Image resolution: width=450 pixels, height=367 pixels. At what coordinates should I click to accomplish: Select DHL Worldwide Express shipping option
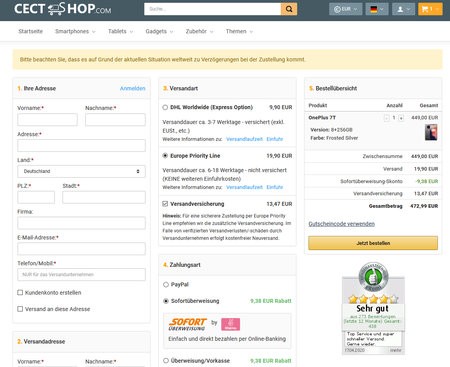click(x=165, y=107)
